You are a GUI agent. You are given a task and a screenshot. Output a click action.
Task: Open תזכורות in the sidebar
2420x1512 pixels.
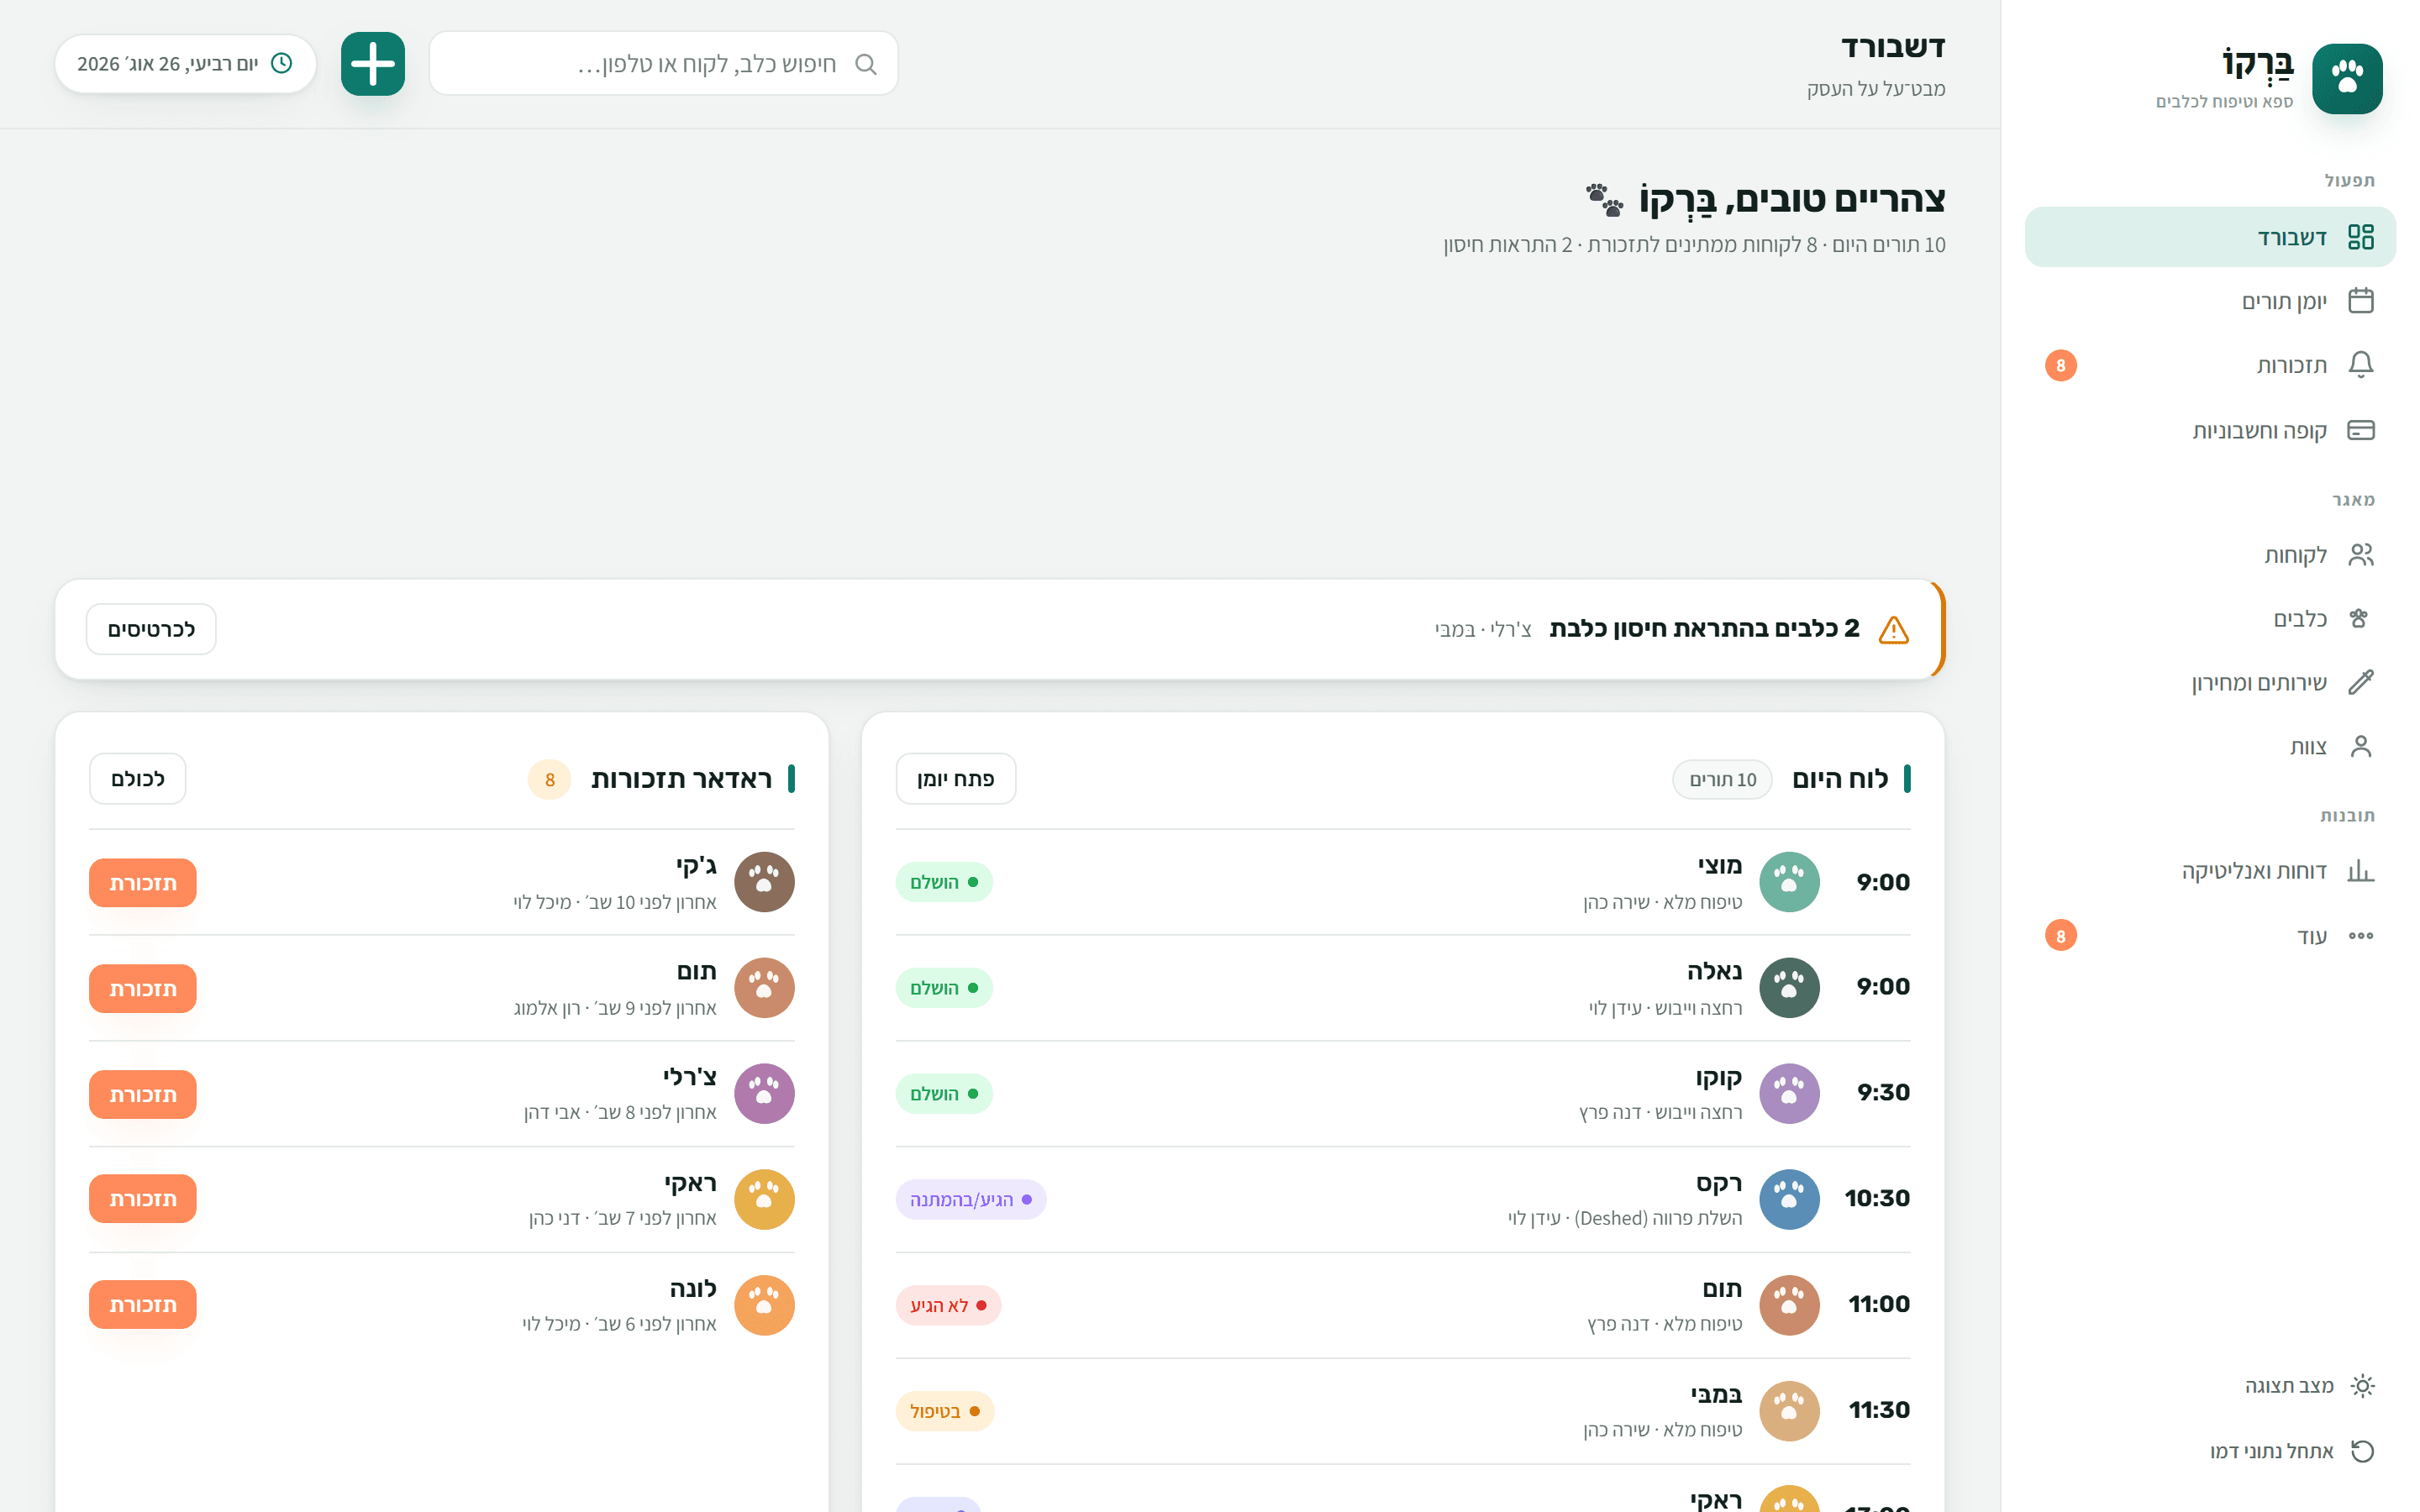coord(2210,365)
